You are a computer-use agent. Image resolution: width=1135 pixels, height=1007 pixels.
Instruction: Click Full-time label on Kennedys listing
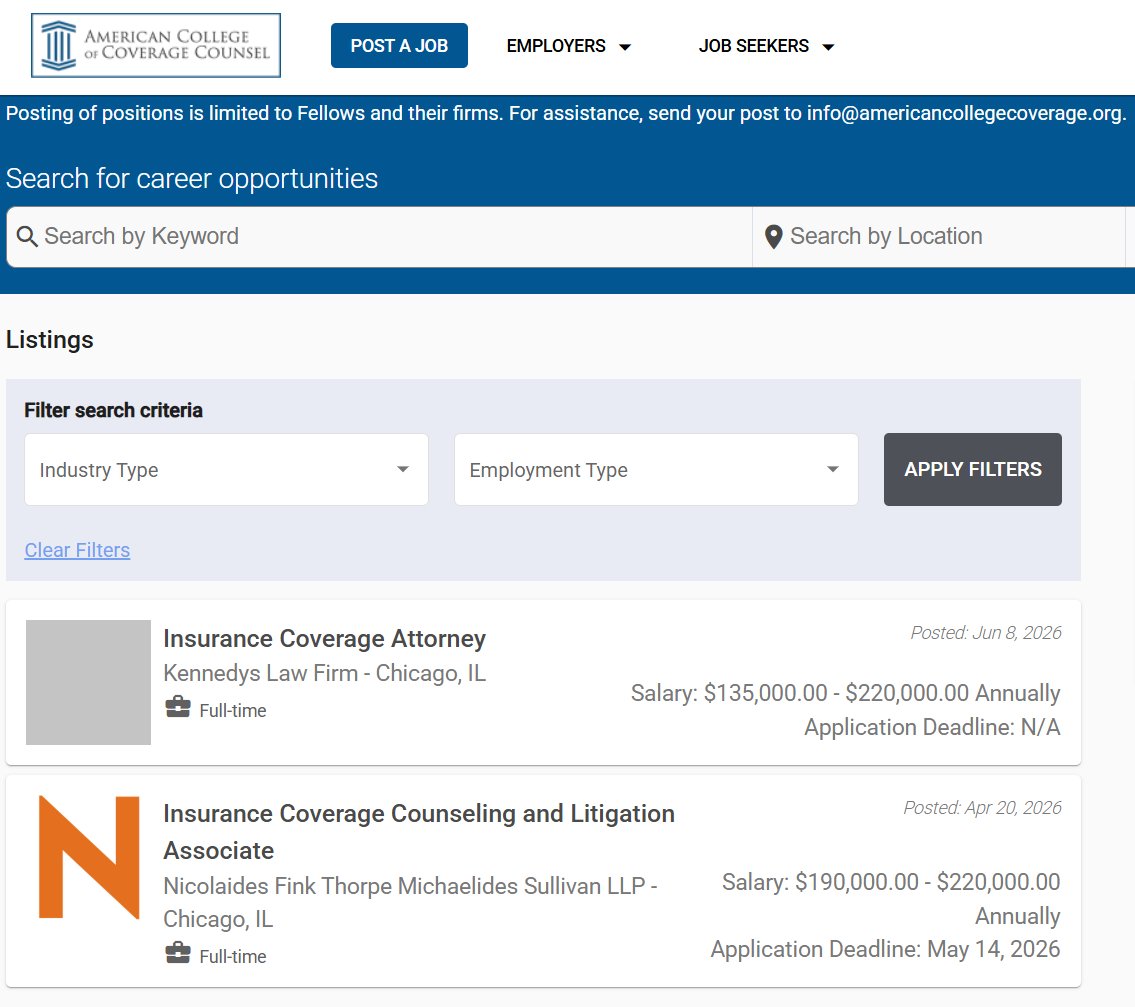tap(233, 711)
